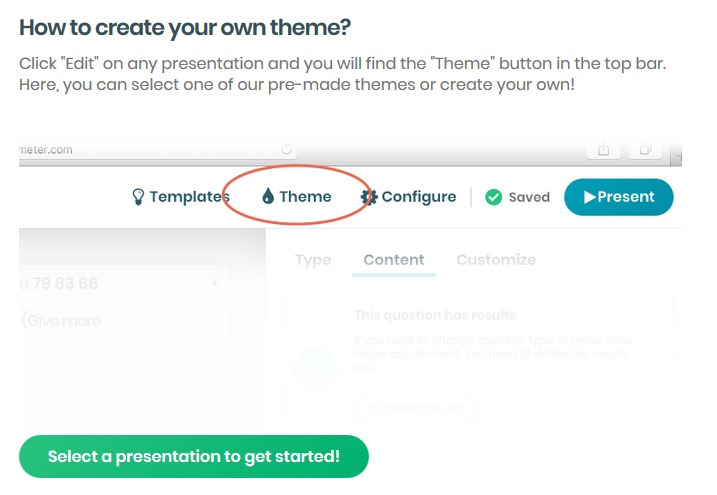
Task: Click the "79 83 66" code text
Action: tap(60, 284)
